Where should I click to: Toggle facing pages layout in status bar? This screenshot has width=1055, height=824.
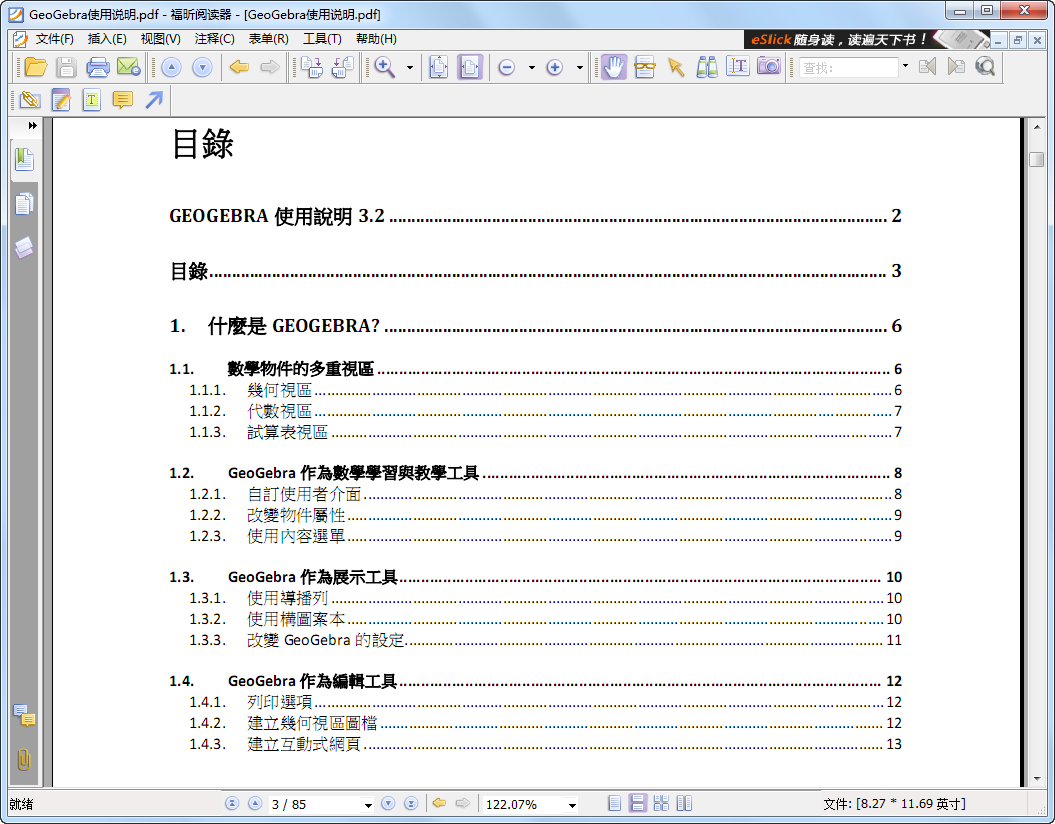pyautogui.click(x=684, y=804)
